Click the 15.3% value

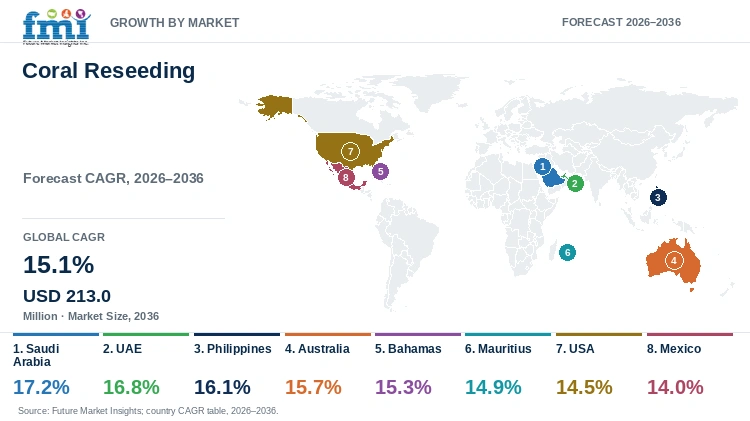(403, 387)
